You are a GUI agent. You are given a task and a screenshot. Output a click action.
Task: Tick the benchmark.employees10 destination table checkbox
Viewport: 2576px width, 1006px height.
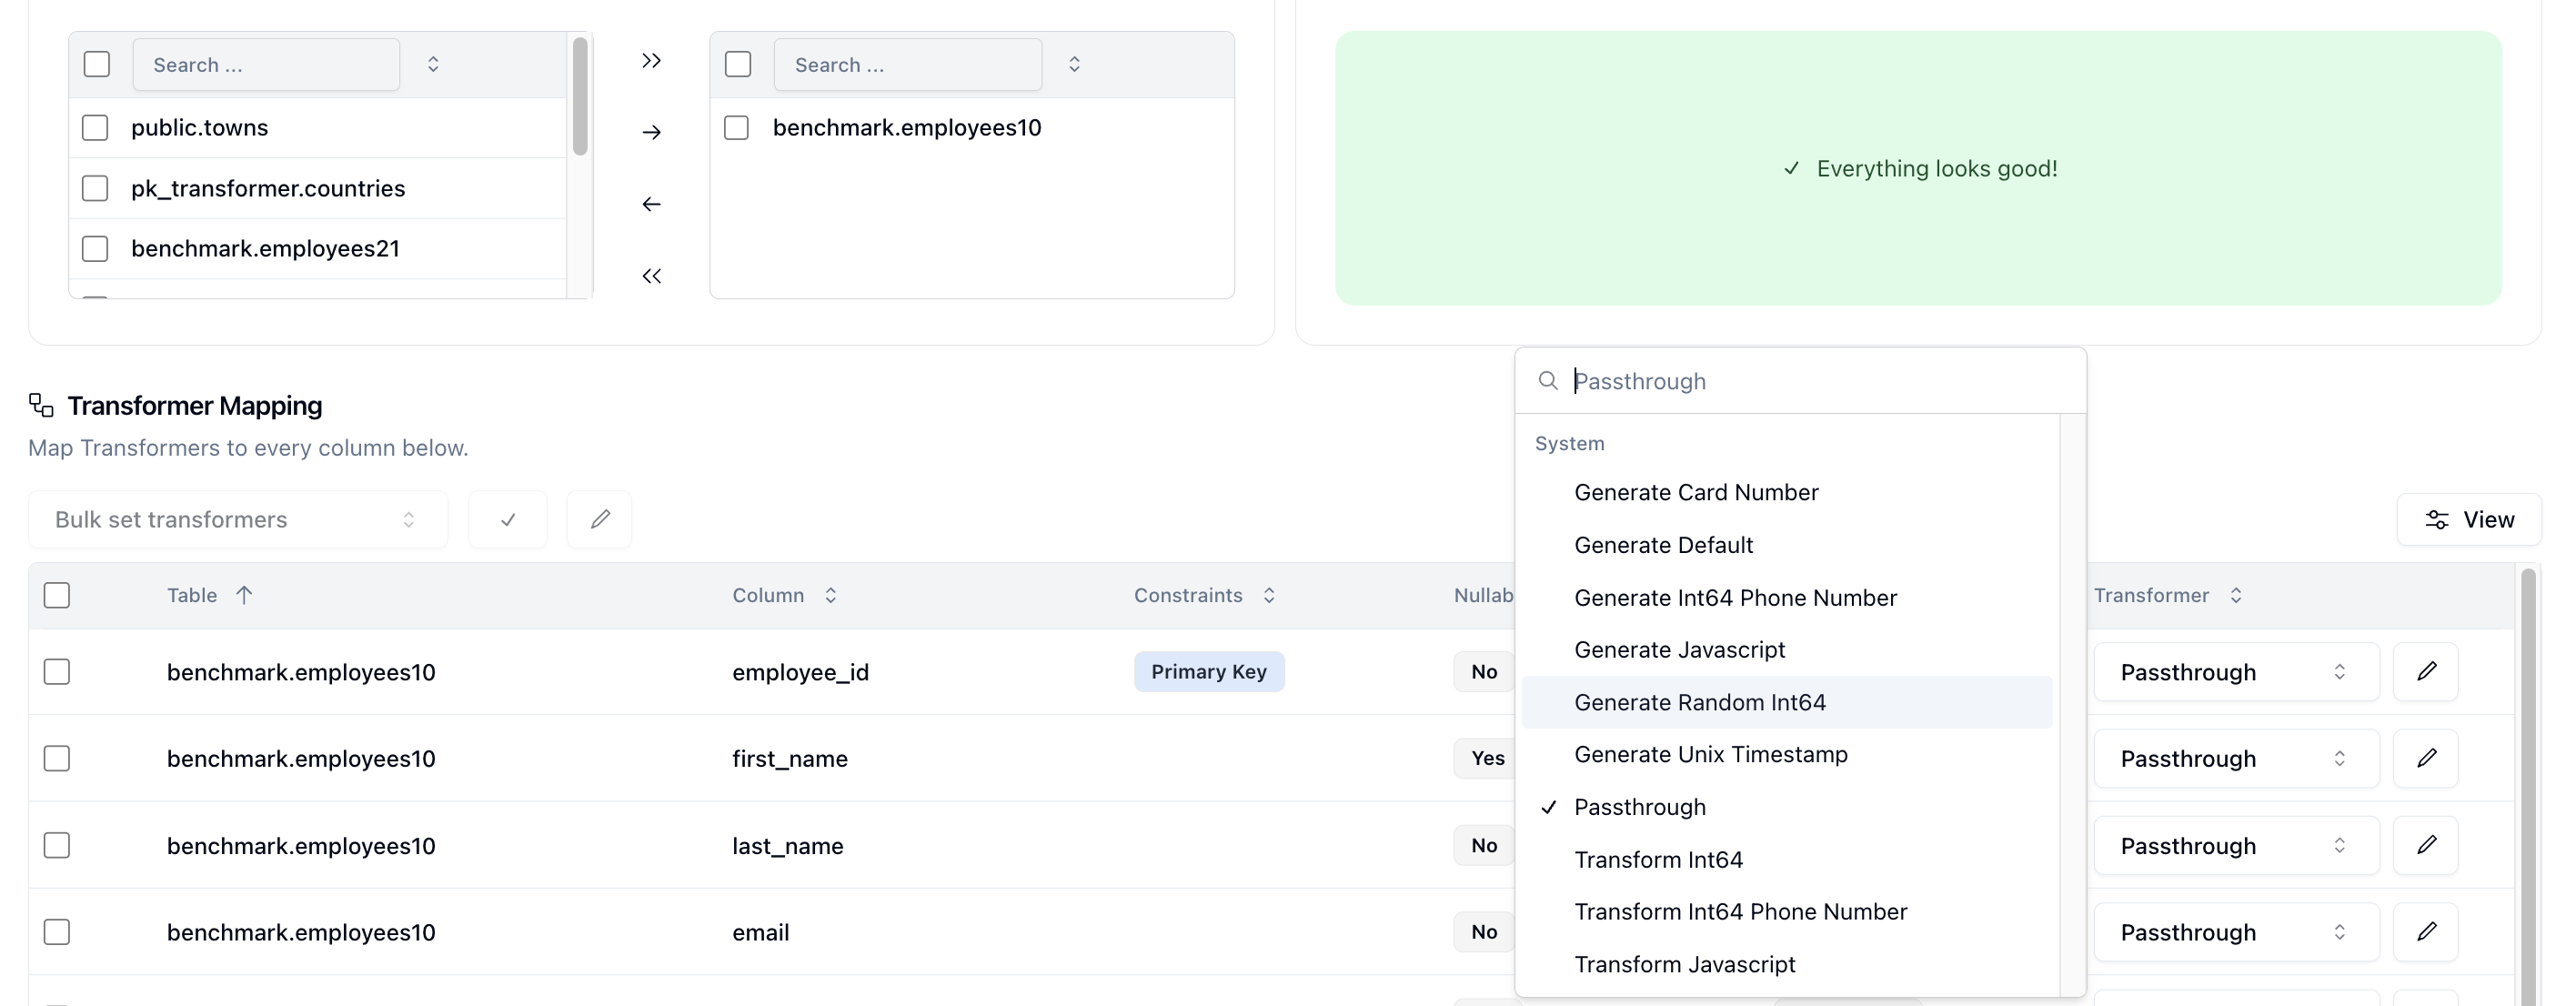tap(736, 128)
